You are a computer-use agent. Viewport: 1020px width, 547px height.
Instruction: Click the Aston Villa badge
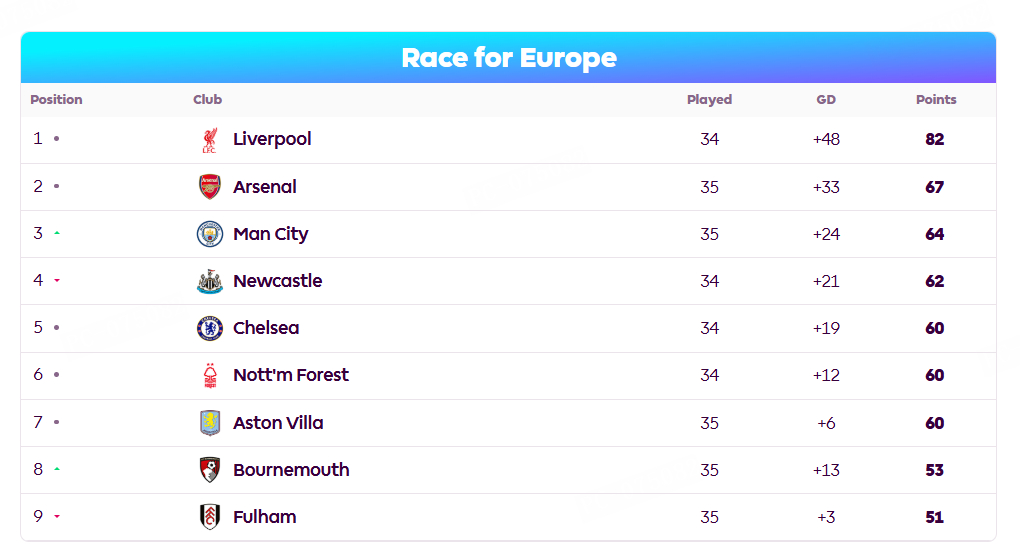(x=209, y=423)
